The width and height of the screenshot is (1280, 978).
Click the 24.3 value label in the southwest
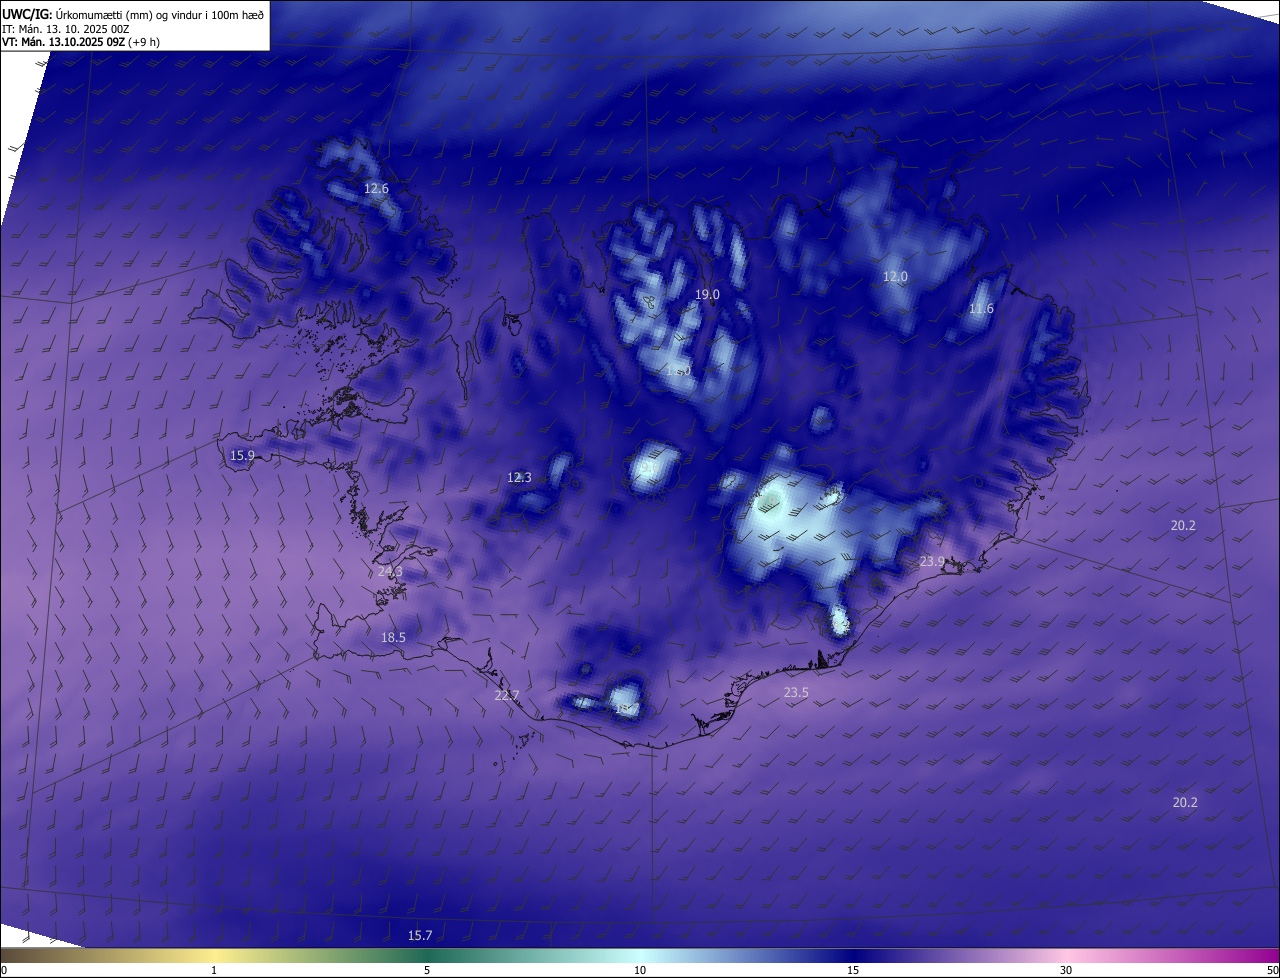[390, 572]
